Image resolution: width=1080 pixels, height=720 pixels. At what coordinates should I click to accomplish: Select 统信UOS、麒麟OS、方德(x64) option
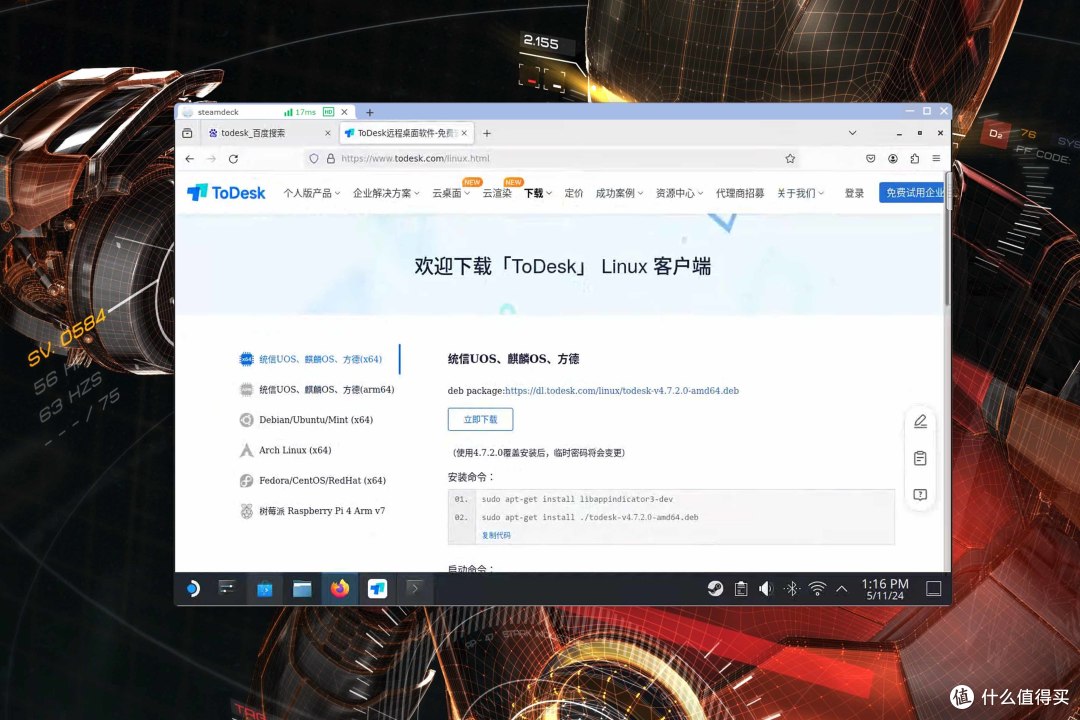pyautogui.click(x=320, y=359)
